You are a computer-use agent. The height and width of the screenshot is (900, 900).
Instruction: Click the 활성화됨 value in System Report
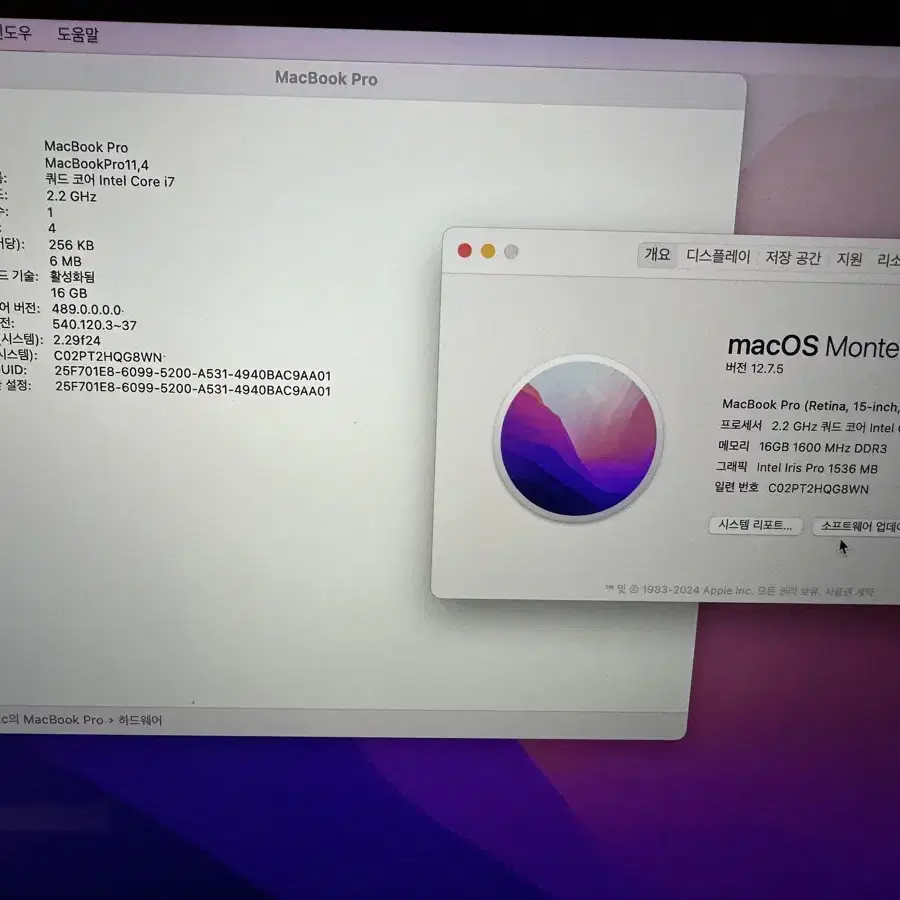click(72, 277)
